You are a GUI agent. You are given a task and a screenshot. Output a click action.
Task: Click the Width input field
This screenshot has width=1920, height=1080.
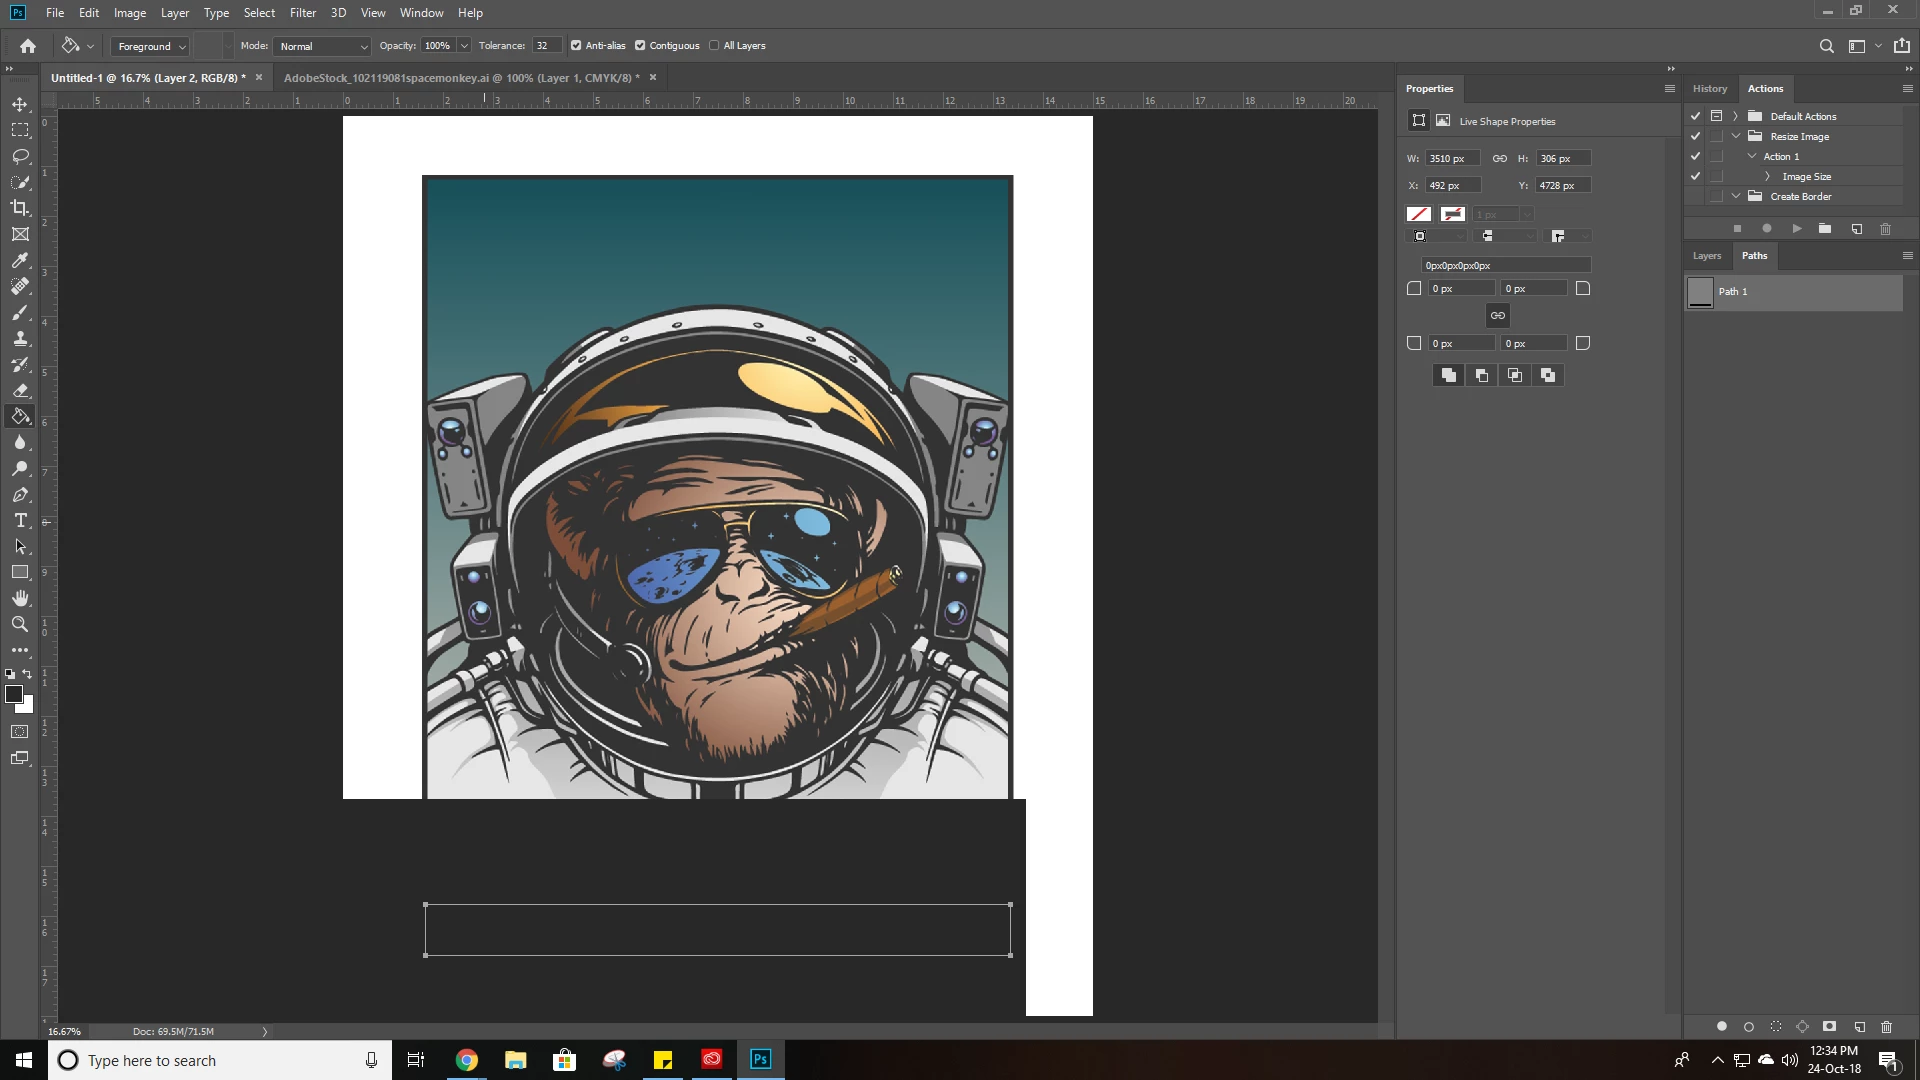pyautogui.click(x=1451, y=158)
